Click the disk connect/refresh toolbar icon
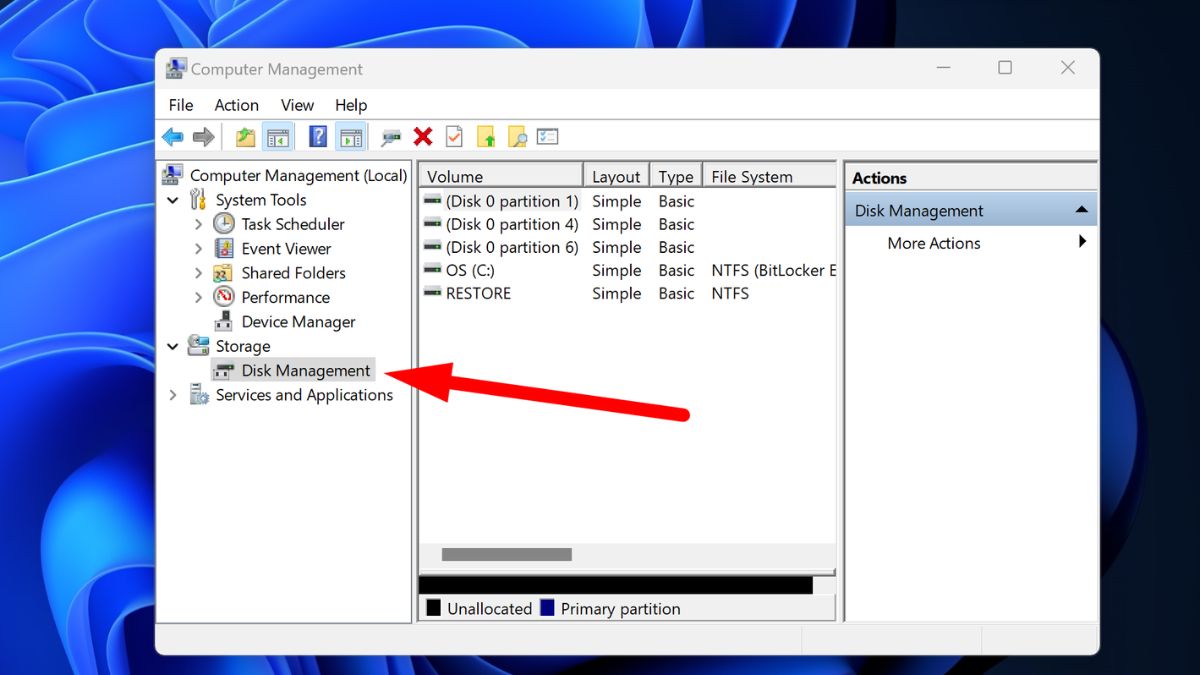The height and width of the screenshot is (675, 1200). point(391,137)
